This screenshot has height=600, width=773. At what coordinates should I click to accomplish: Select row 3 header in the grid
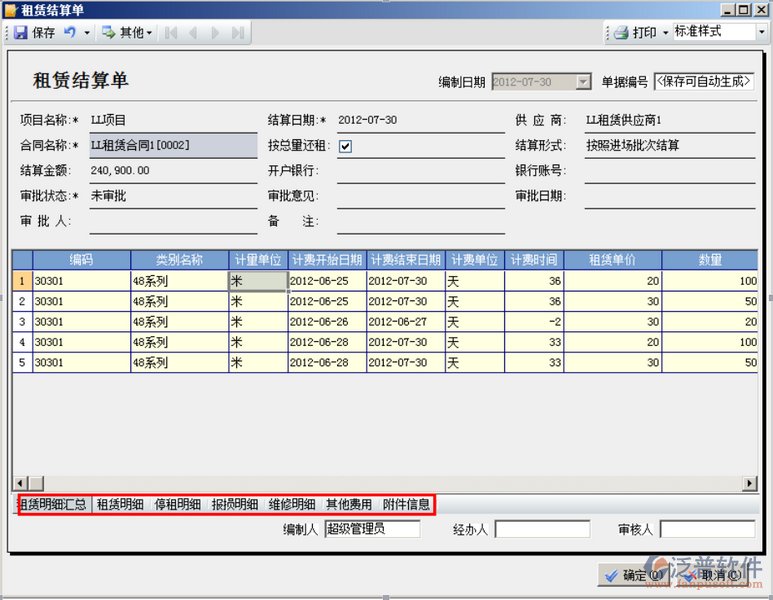coord(22,321)
